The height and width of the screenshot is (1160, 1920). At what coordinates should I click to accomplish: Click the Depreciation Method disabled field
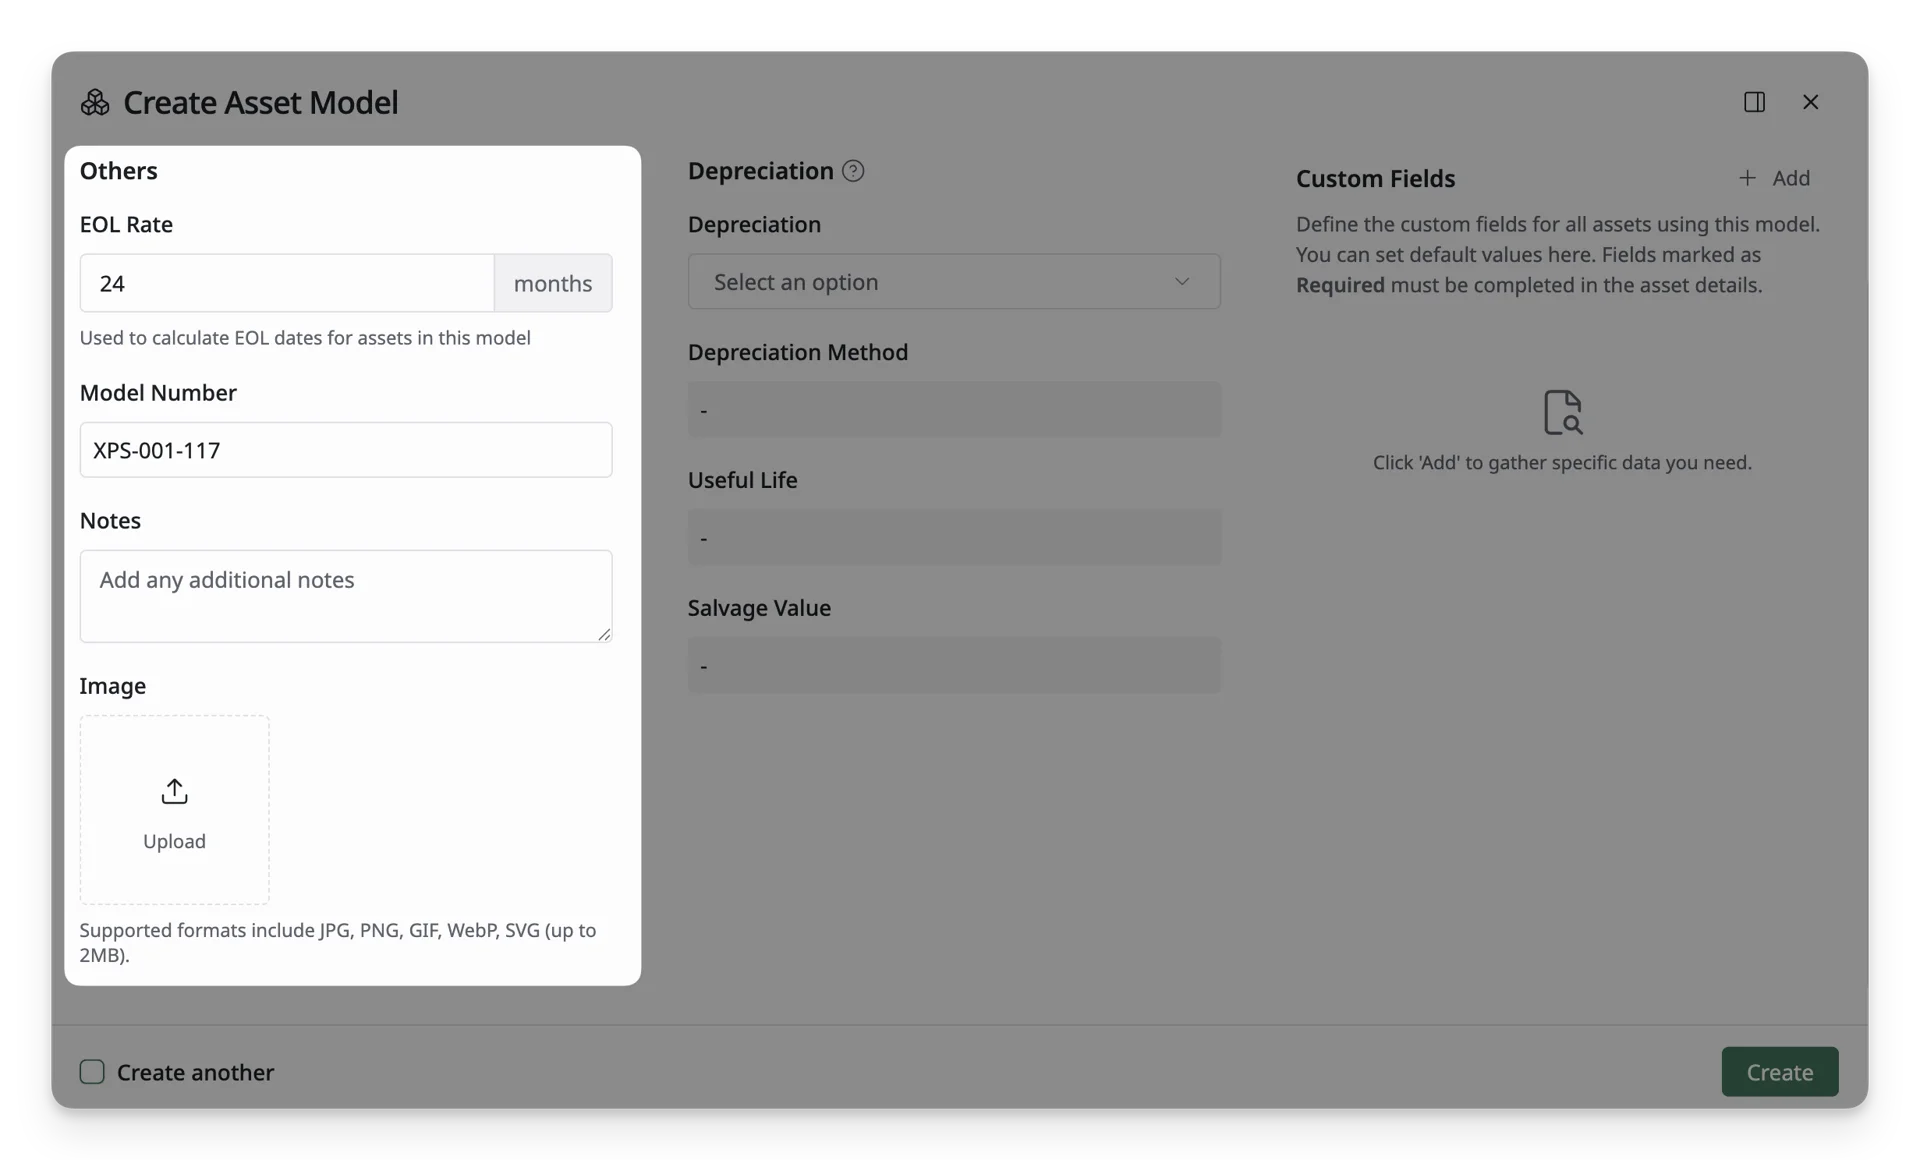pyautogui.click(x=954, y=409)
